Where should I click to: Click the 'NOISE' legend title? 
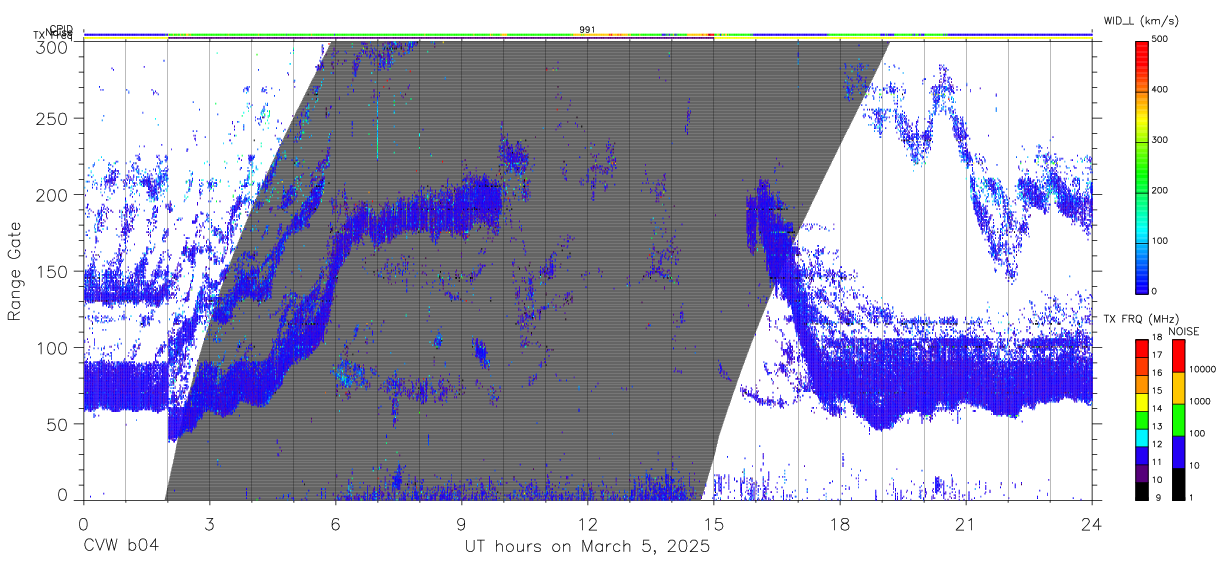[x=1184, y=332]
